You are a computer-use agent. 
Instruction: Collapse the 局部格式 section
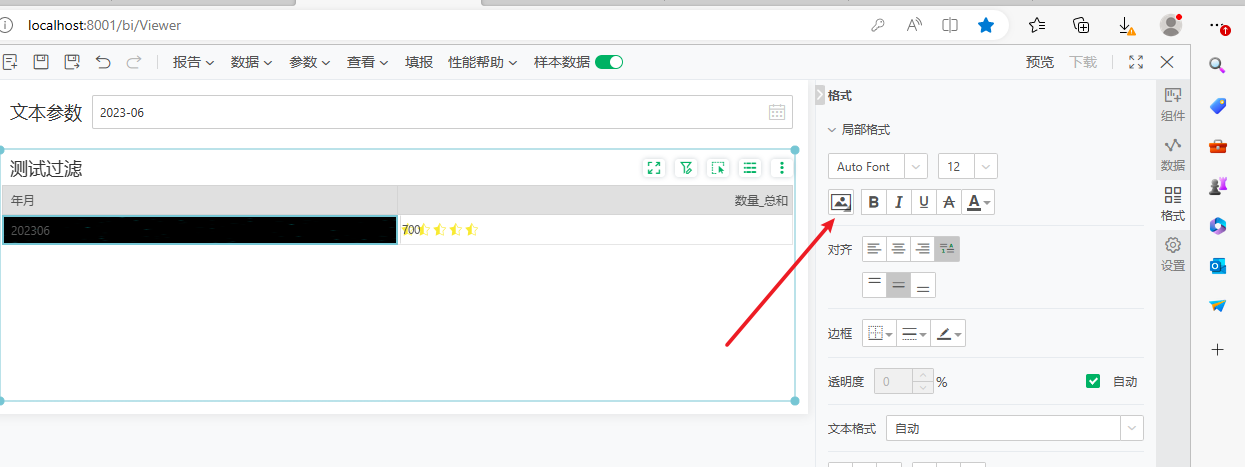pyautogui.click(x=832, y=130)
